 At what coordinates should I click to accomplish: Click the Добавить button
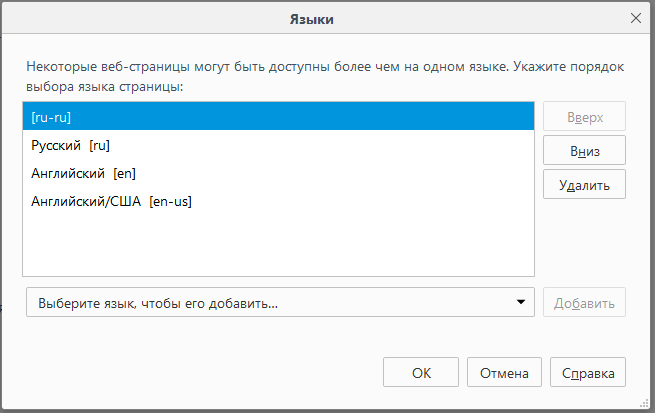(x=584, y=303)
